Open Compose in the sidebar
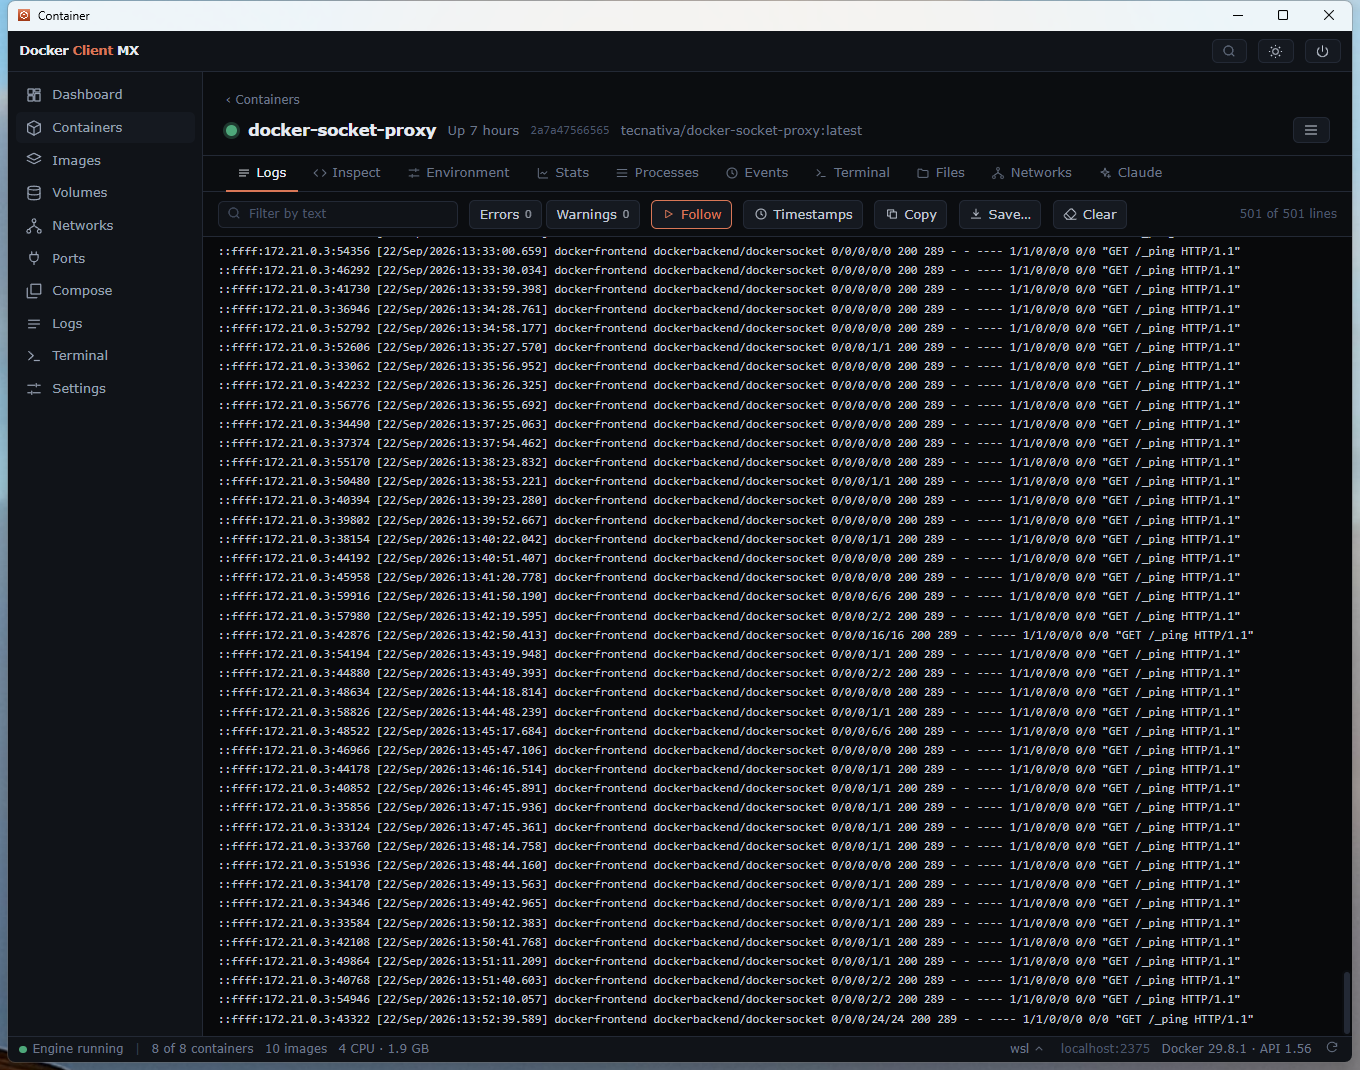Viewport: 1360px width, 1070px height. [105, 290]
